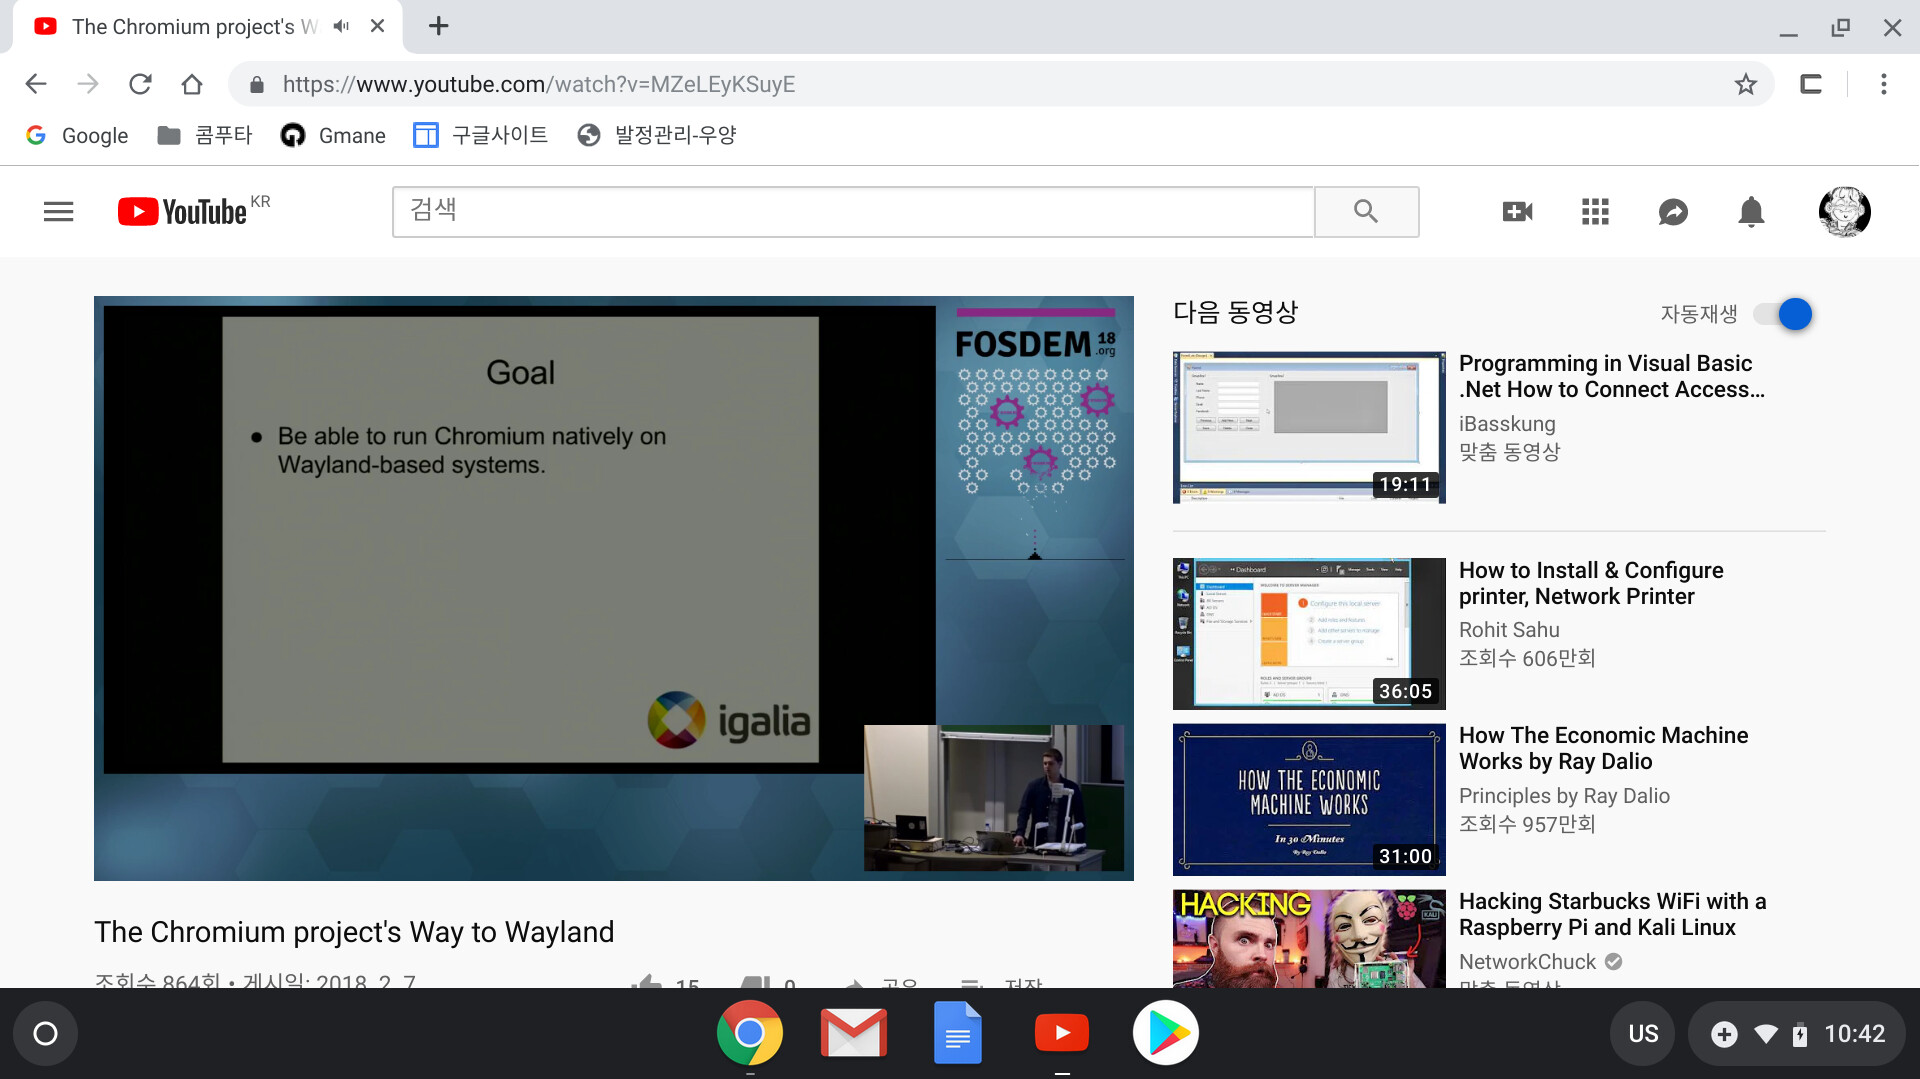This screenshot has height=1079, width=1920.
Task: Open Hacking Starbucks WiFi video title
Action: (x=1612, y=914)
